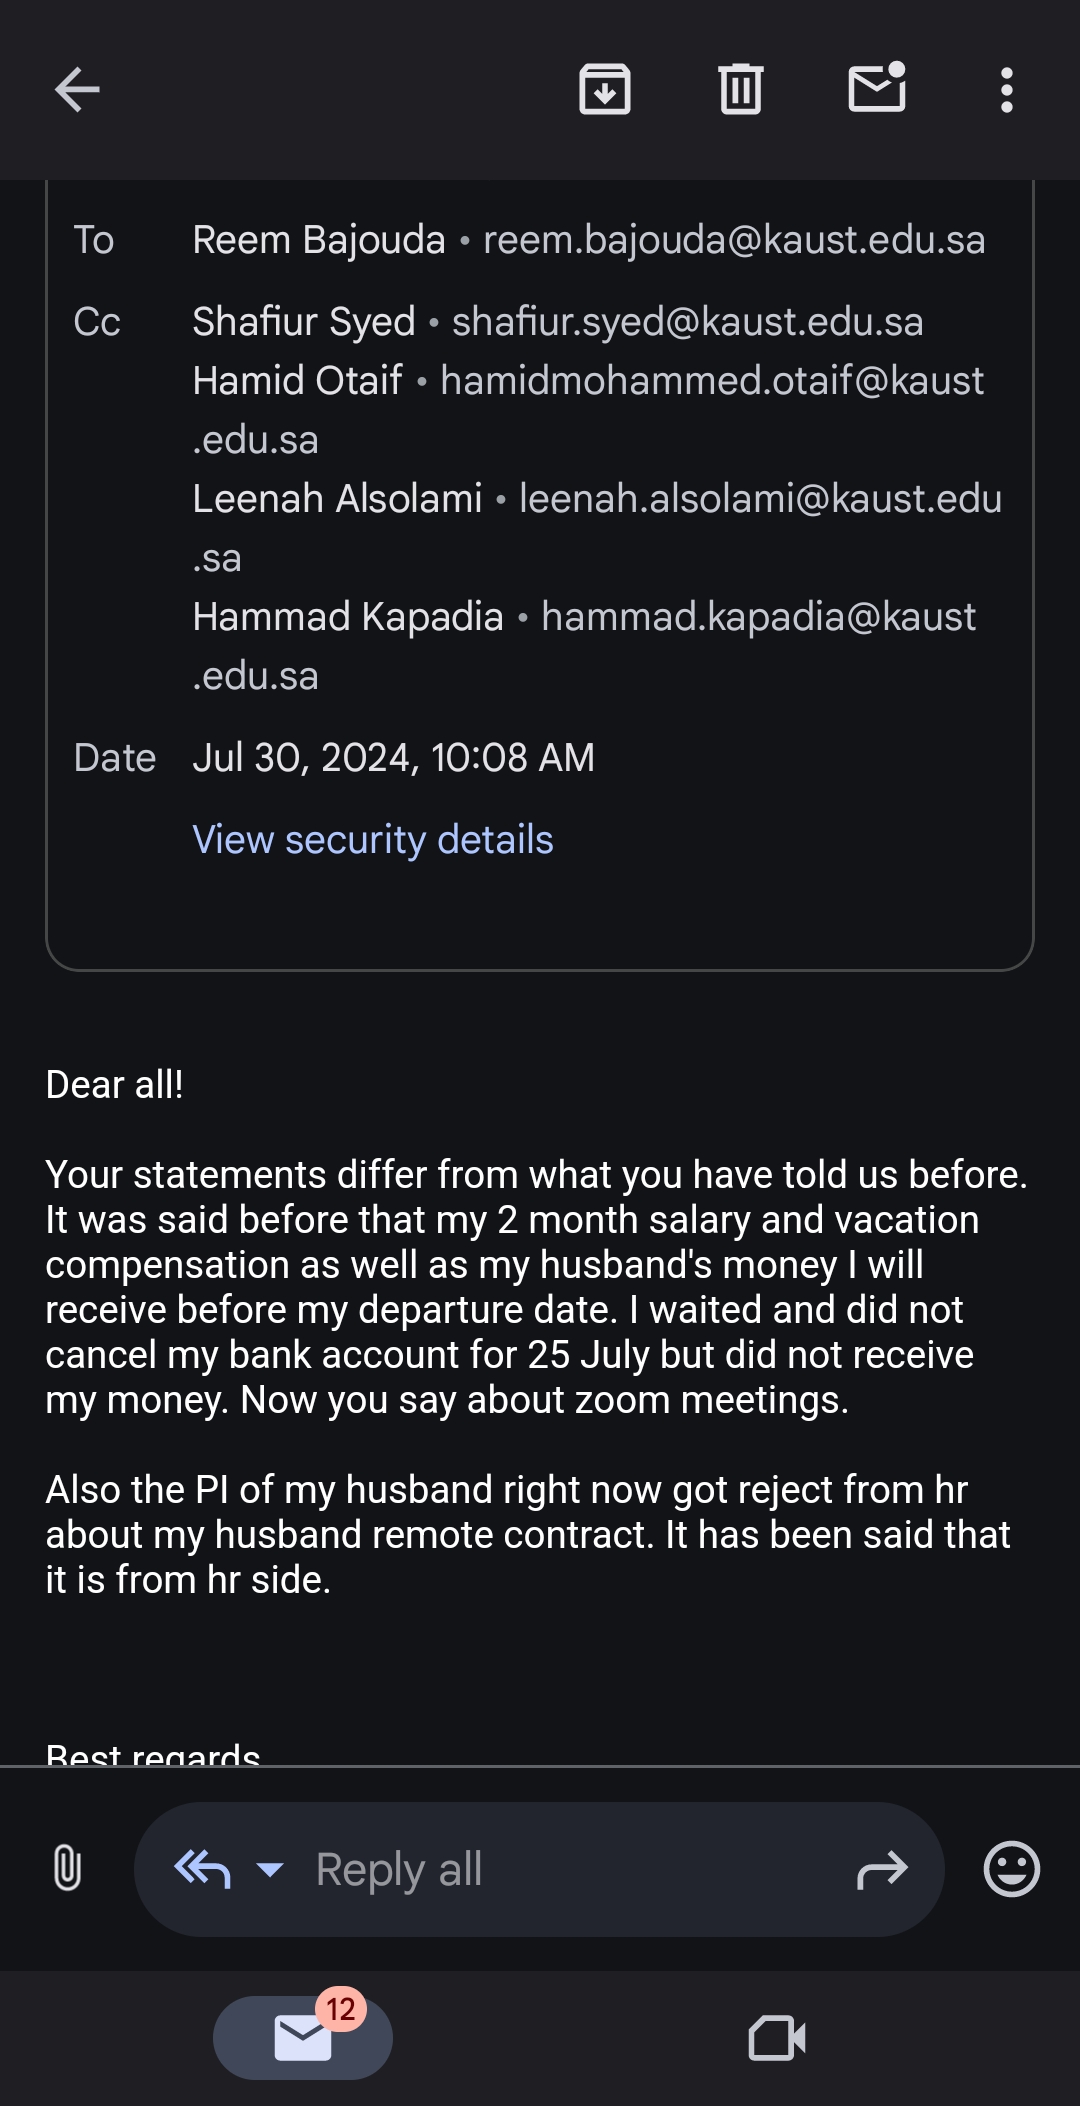Open the three-dot more options menu

(x=1007, y=90)
